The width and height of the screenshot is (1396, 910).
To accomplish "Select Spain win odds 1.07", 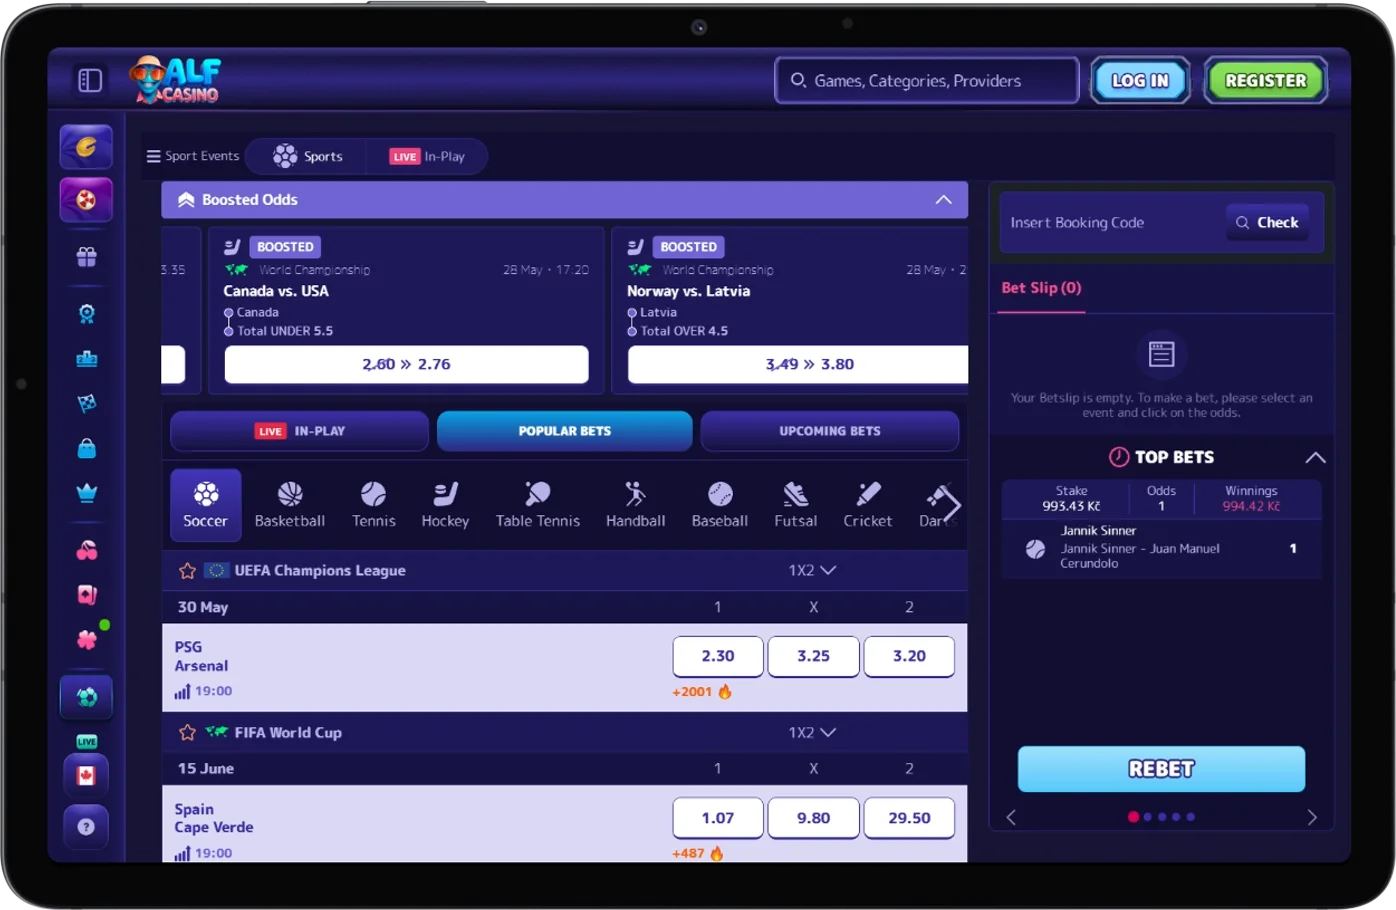I will click(x=717, y=818).
